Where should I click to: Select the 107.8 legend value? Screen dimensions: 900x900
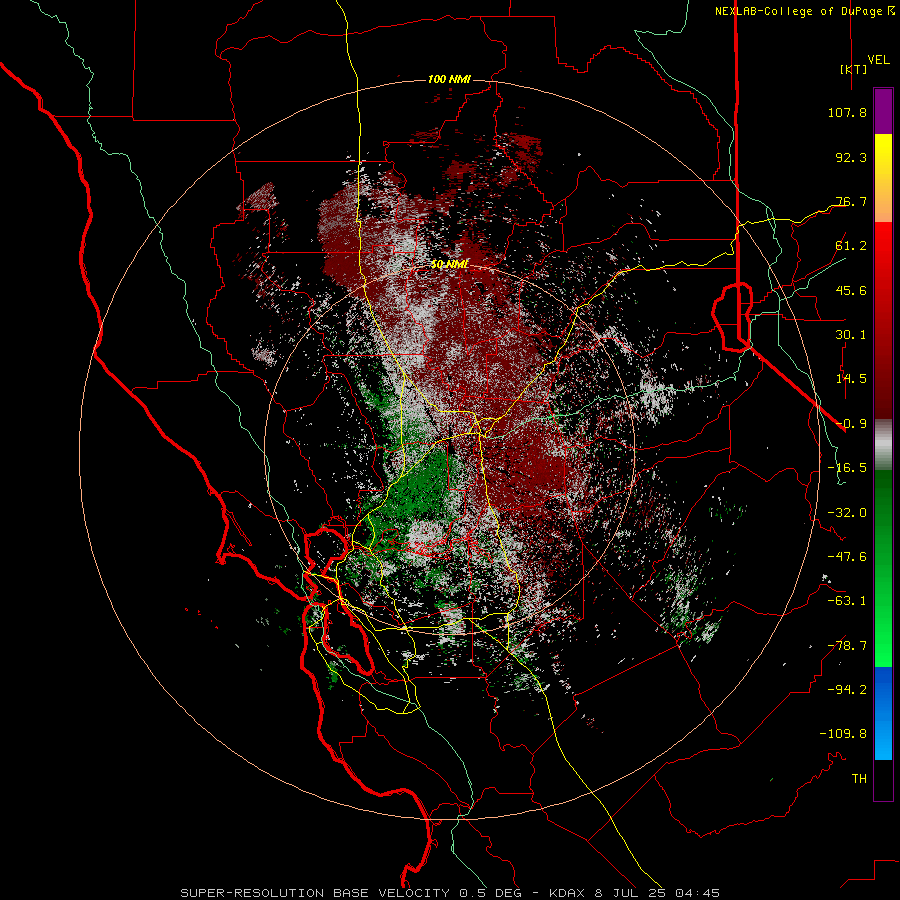(x=847, y=112)
